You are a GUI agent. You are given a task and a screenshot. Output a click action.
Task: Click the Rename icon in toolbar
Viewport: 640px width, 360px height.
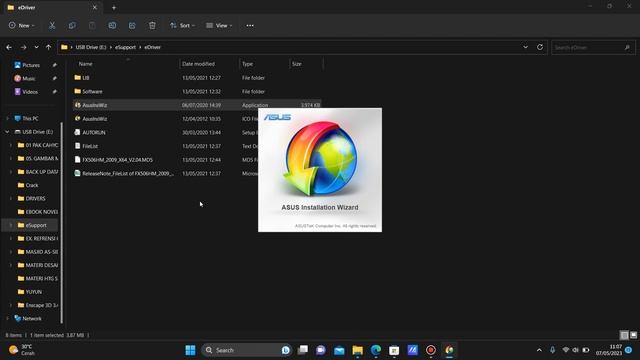(112, 25)
